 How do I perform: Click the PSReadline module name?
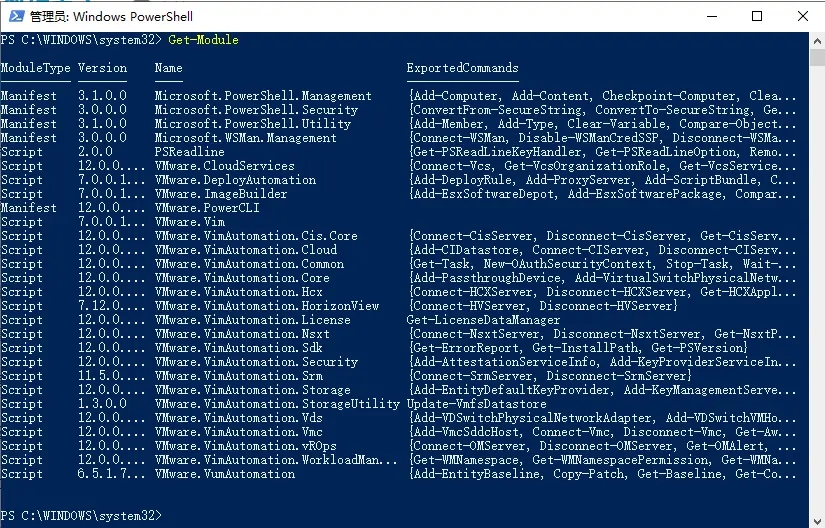189,152
